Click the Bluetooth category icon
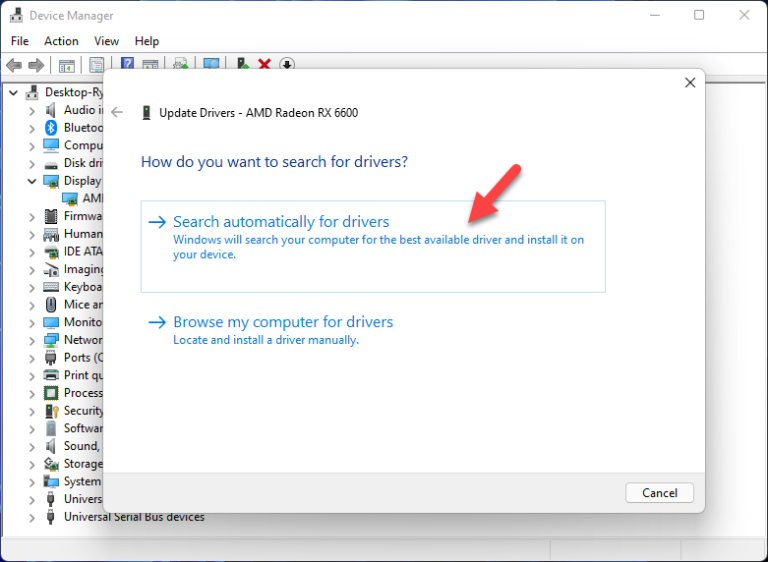This screenshot has width=768, height=562. click(51, 128)
